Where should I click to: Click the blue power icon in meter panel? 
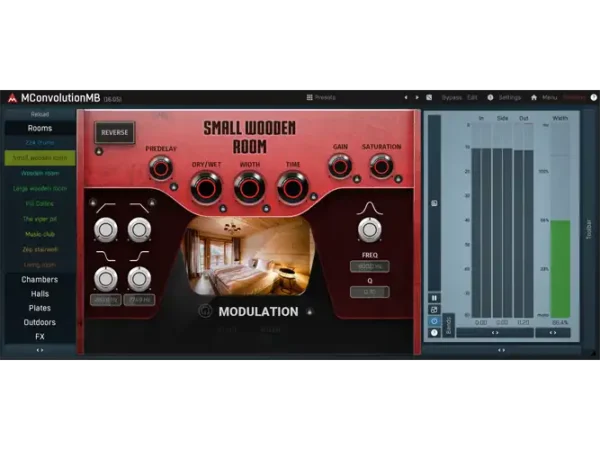434,321
